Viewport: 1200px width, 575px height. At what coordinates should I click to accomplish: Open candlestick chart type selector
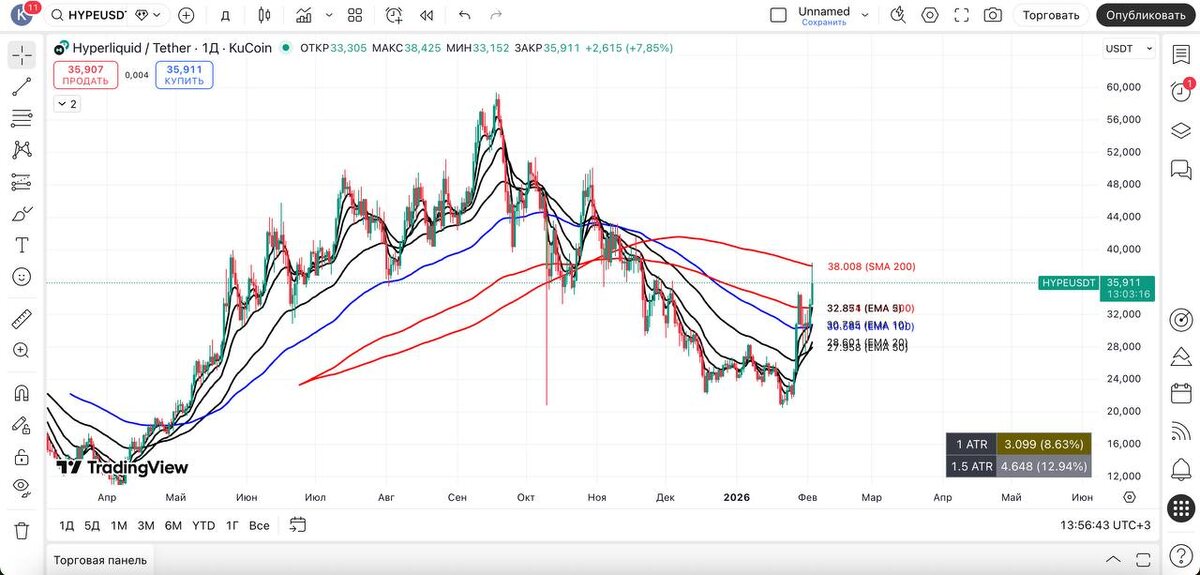pos(264,15)
